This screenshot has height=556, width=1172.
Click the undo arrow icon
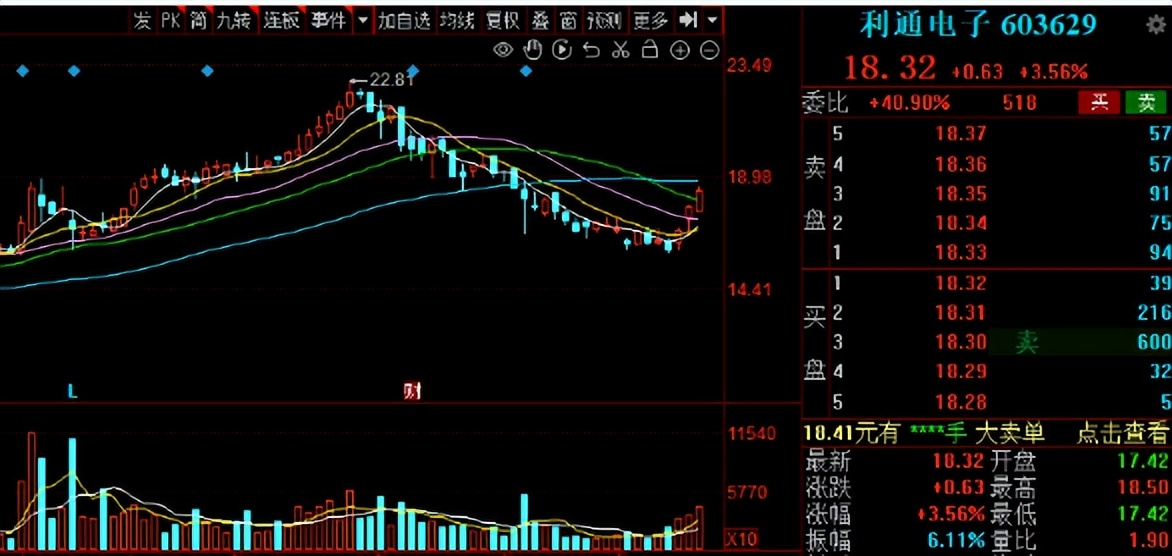[x=591, y=50]
